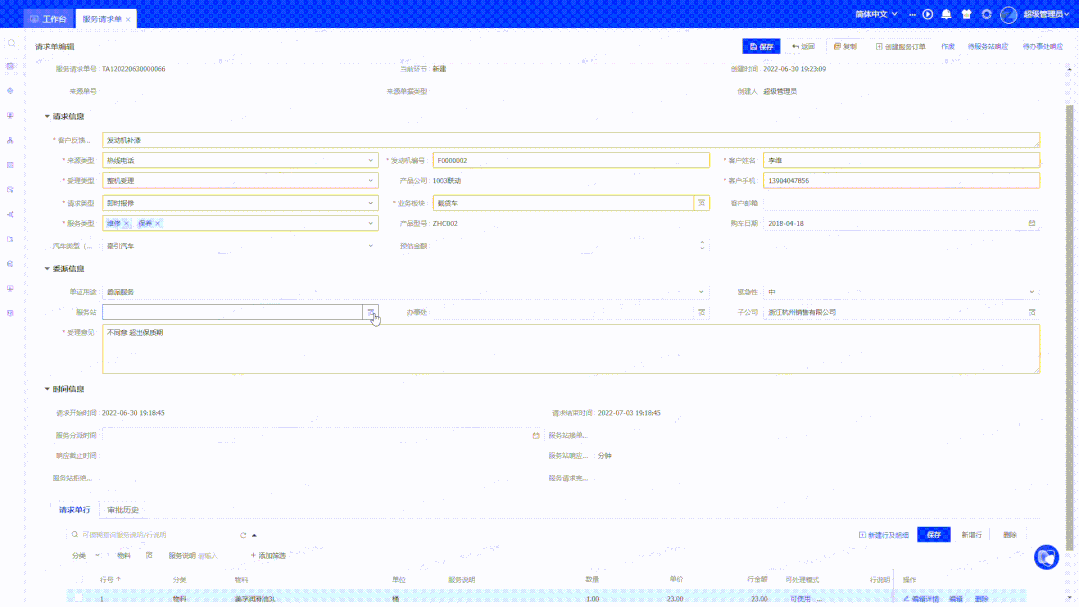Expand the 来源类型 dropdown
1079x607 pixels.
tap(372, 160)
